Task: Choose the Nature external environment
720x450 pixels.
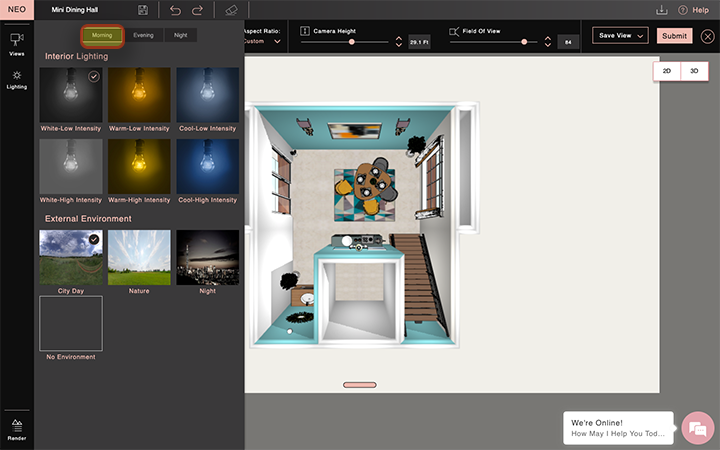Action: click(139, 257)
